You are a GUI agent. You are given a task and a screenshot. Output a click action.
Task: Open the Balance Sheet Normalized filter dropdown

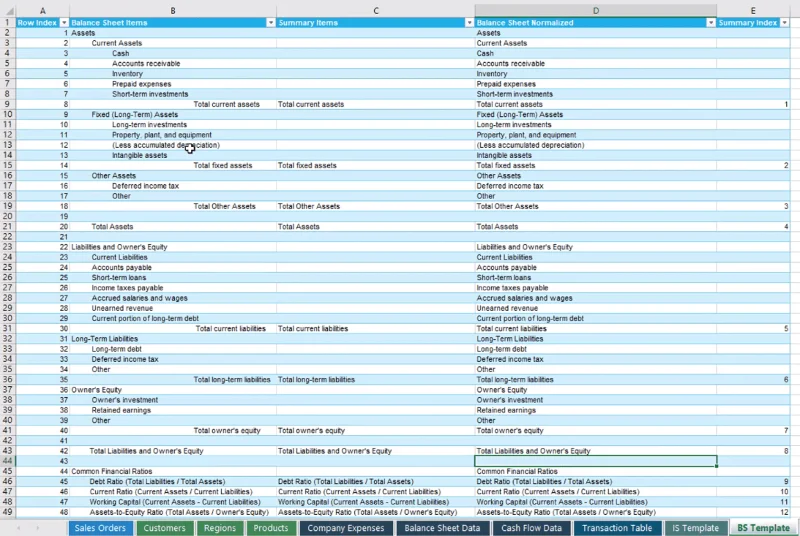710,22
